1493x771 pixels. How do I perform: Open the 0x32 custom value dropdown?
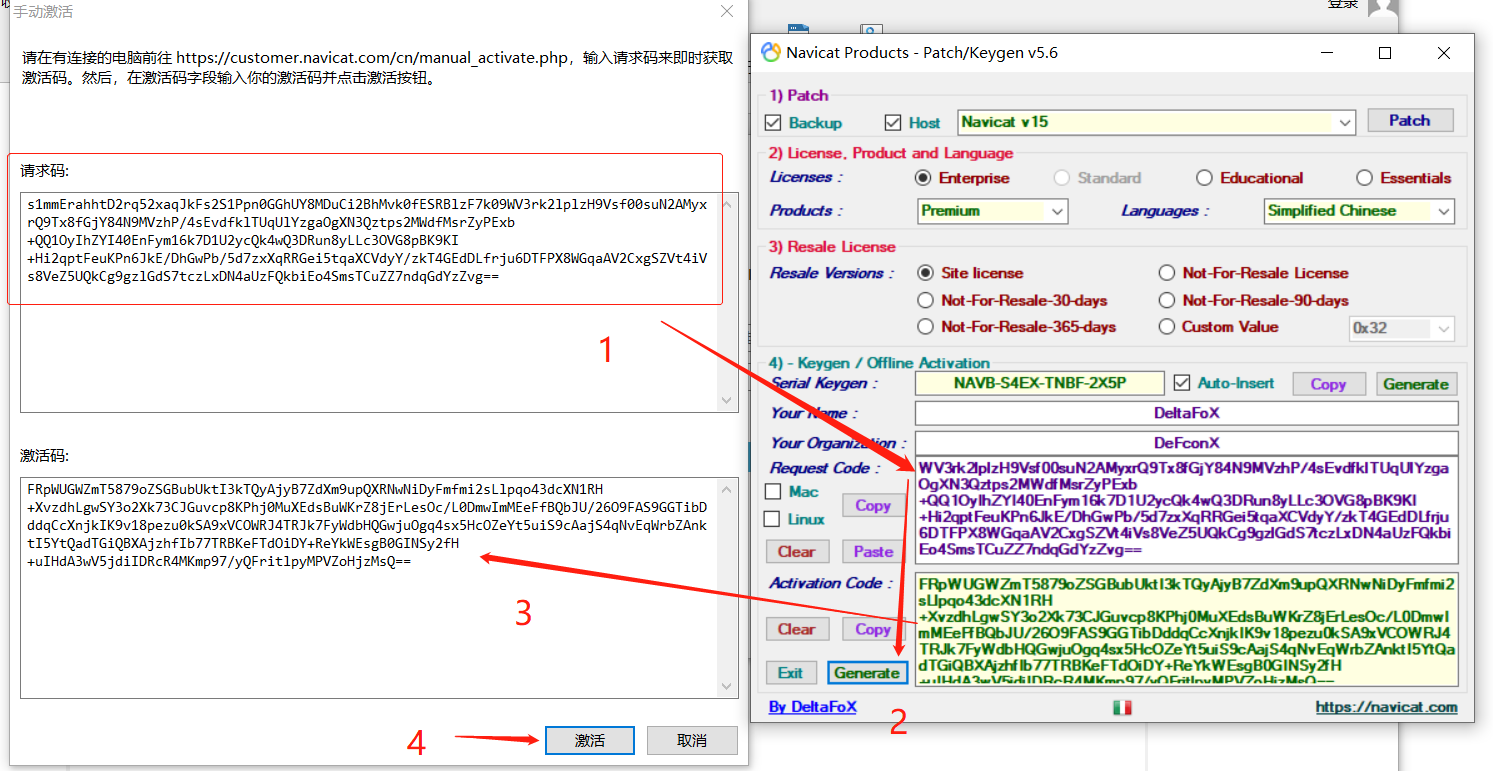pyautogui.click(x=1443, y=329)
